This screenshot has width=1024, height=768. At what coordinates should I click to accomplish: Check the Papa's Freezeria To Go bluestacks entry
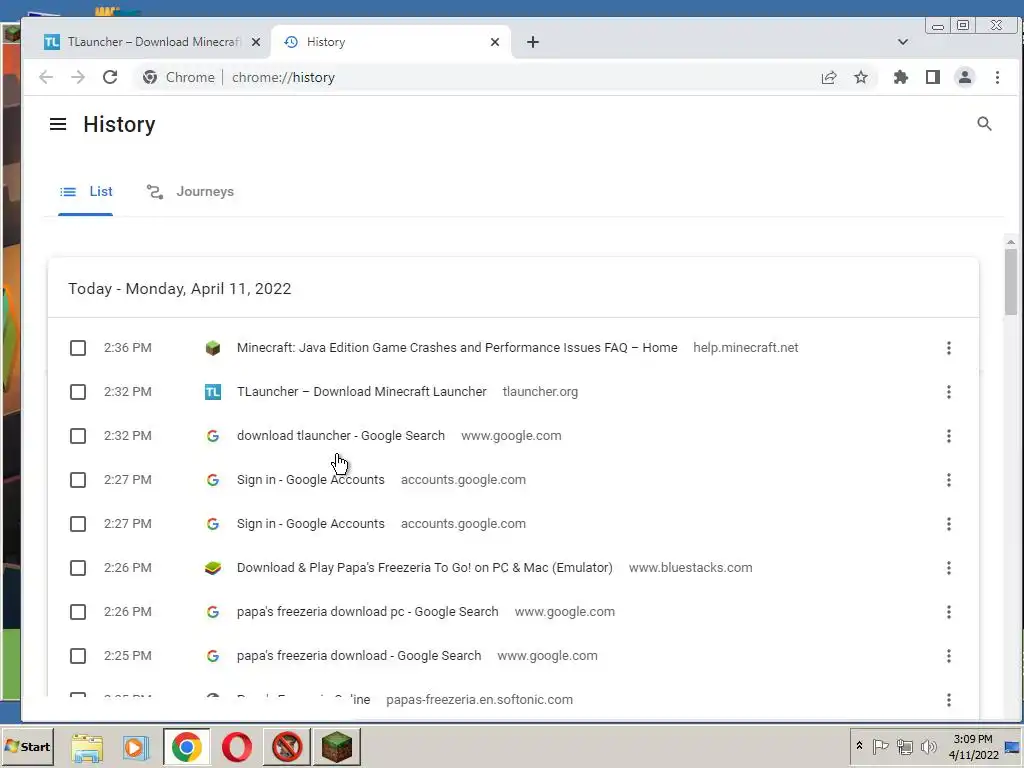[x=78, y=568]
